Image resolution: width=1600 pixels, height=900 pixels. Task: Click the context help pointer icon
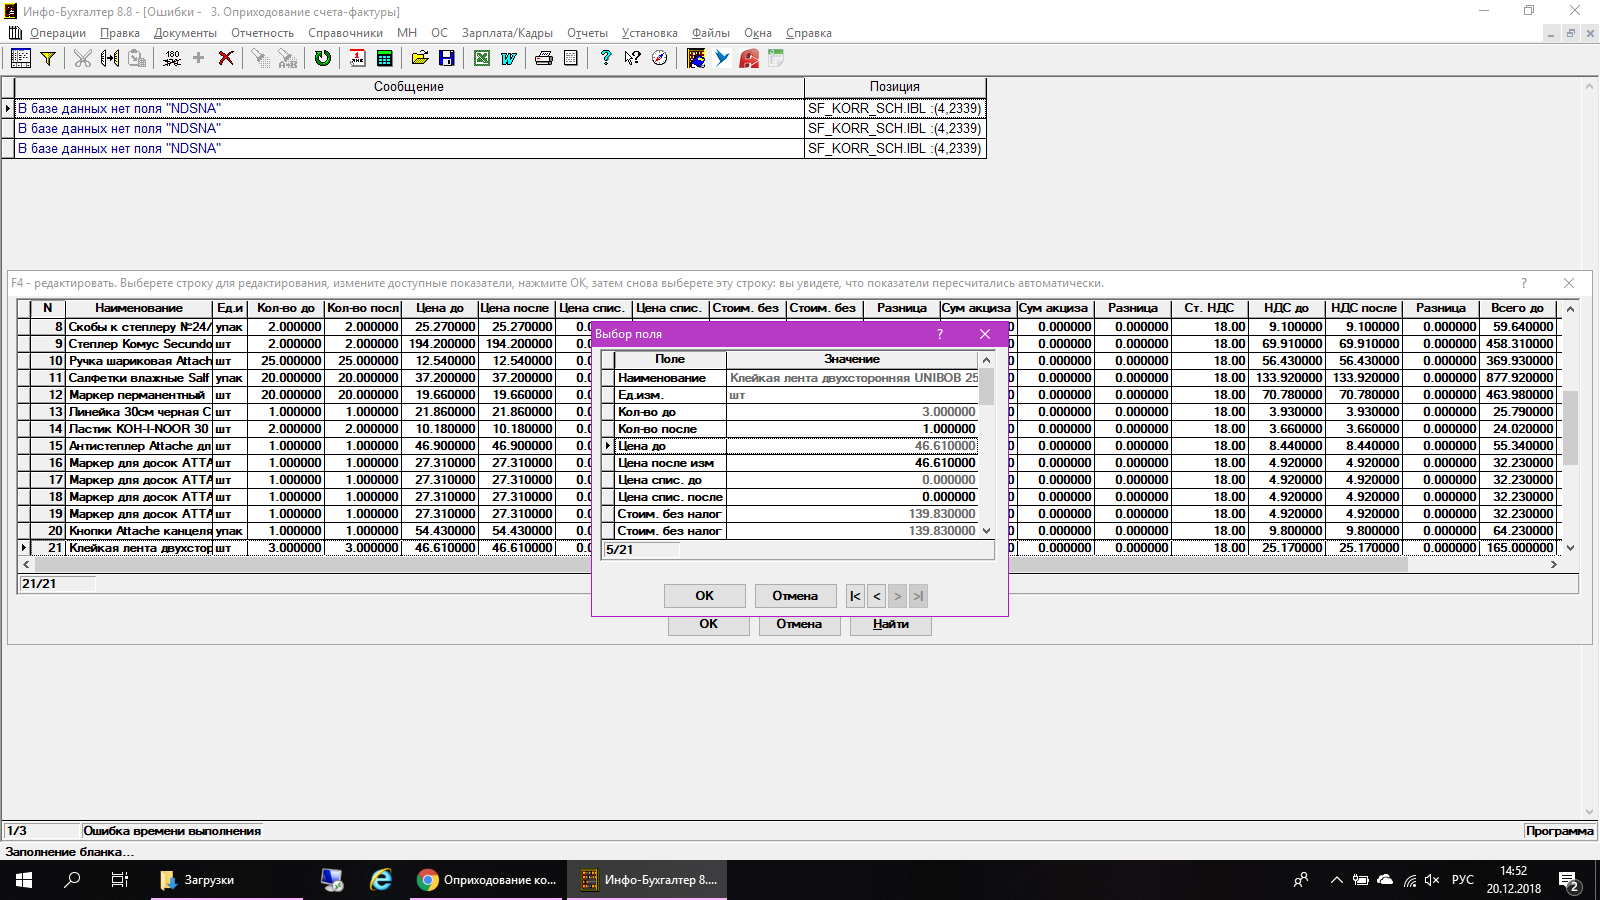632,58
